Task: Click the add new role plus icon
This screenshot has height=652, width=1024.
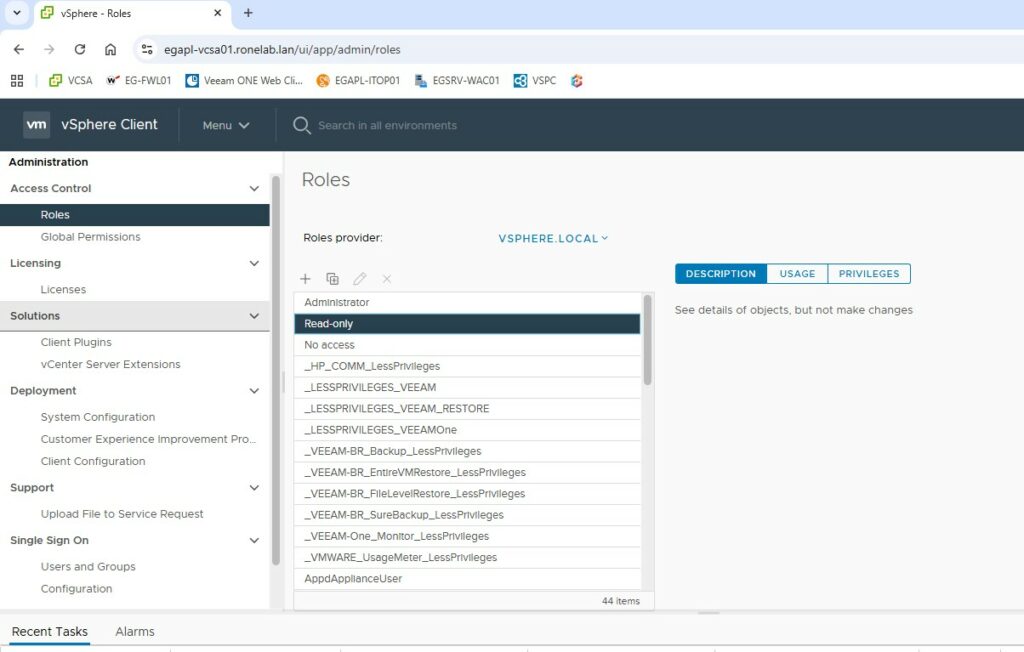Action: tap(306, 279)
